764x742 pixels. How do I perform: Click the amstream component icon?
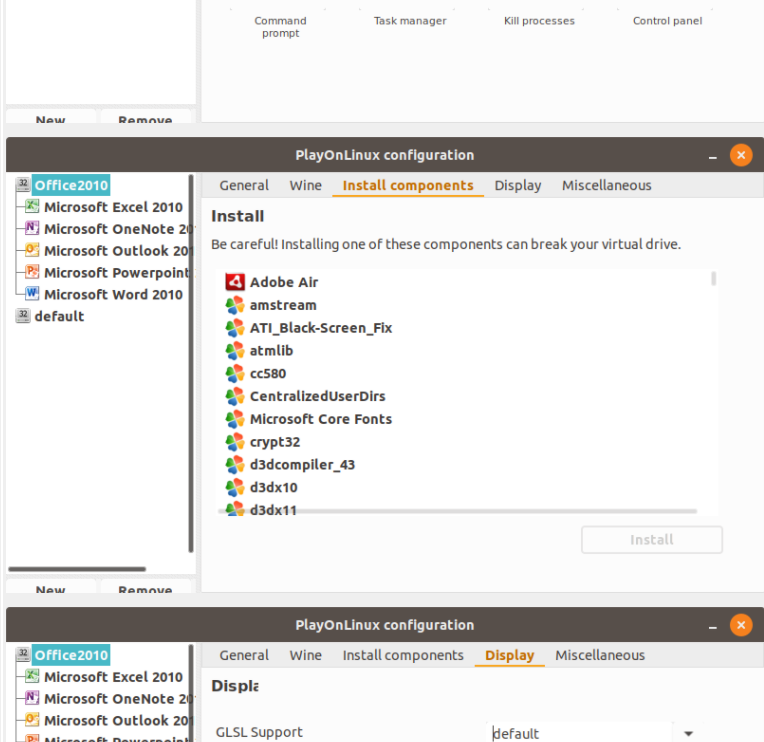point(235,305)
